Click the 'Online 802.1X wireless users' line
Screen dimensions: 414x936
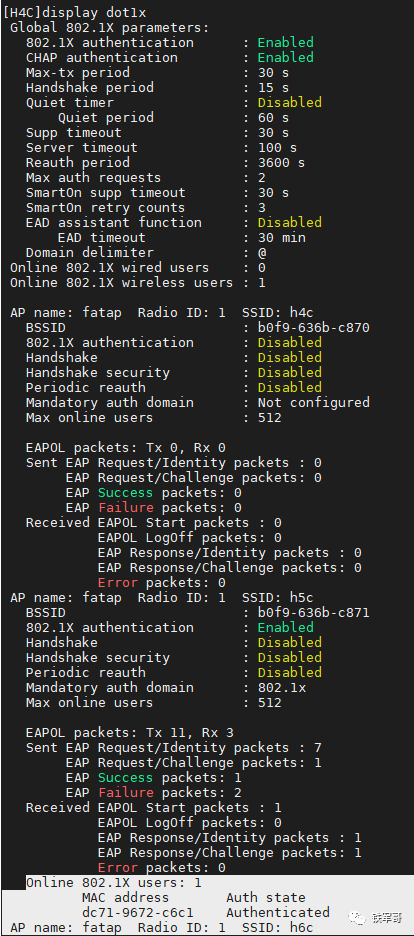pos(138,282)
